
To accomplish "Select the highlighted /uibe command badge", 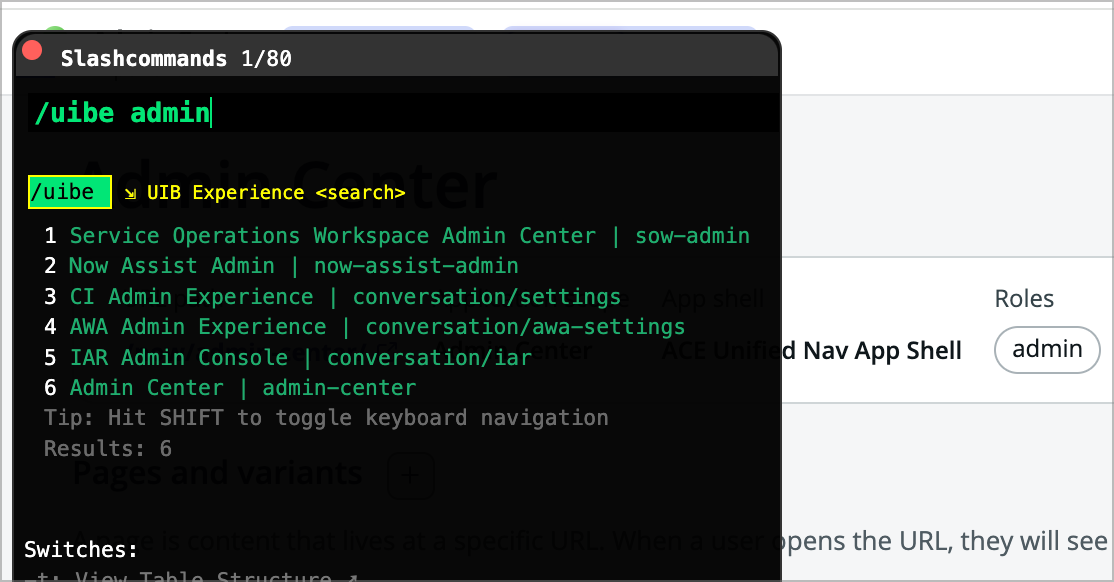I will click(x=69, y=192).
